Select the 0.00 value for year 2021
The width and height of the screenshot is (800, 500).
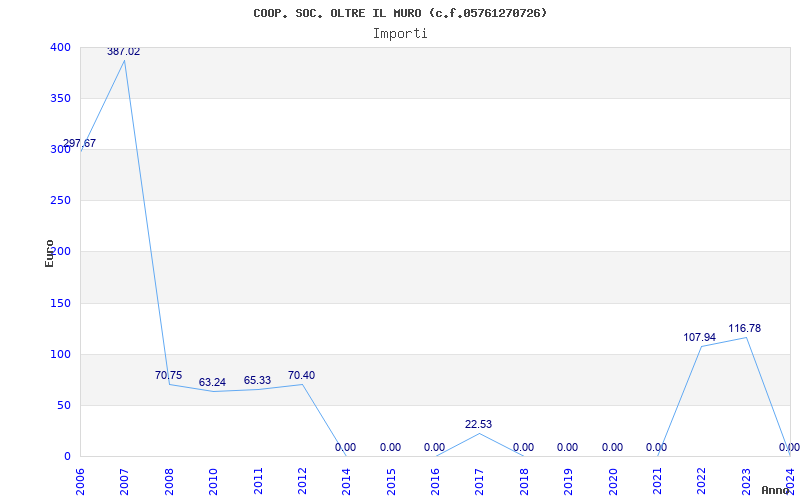656,448
